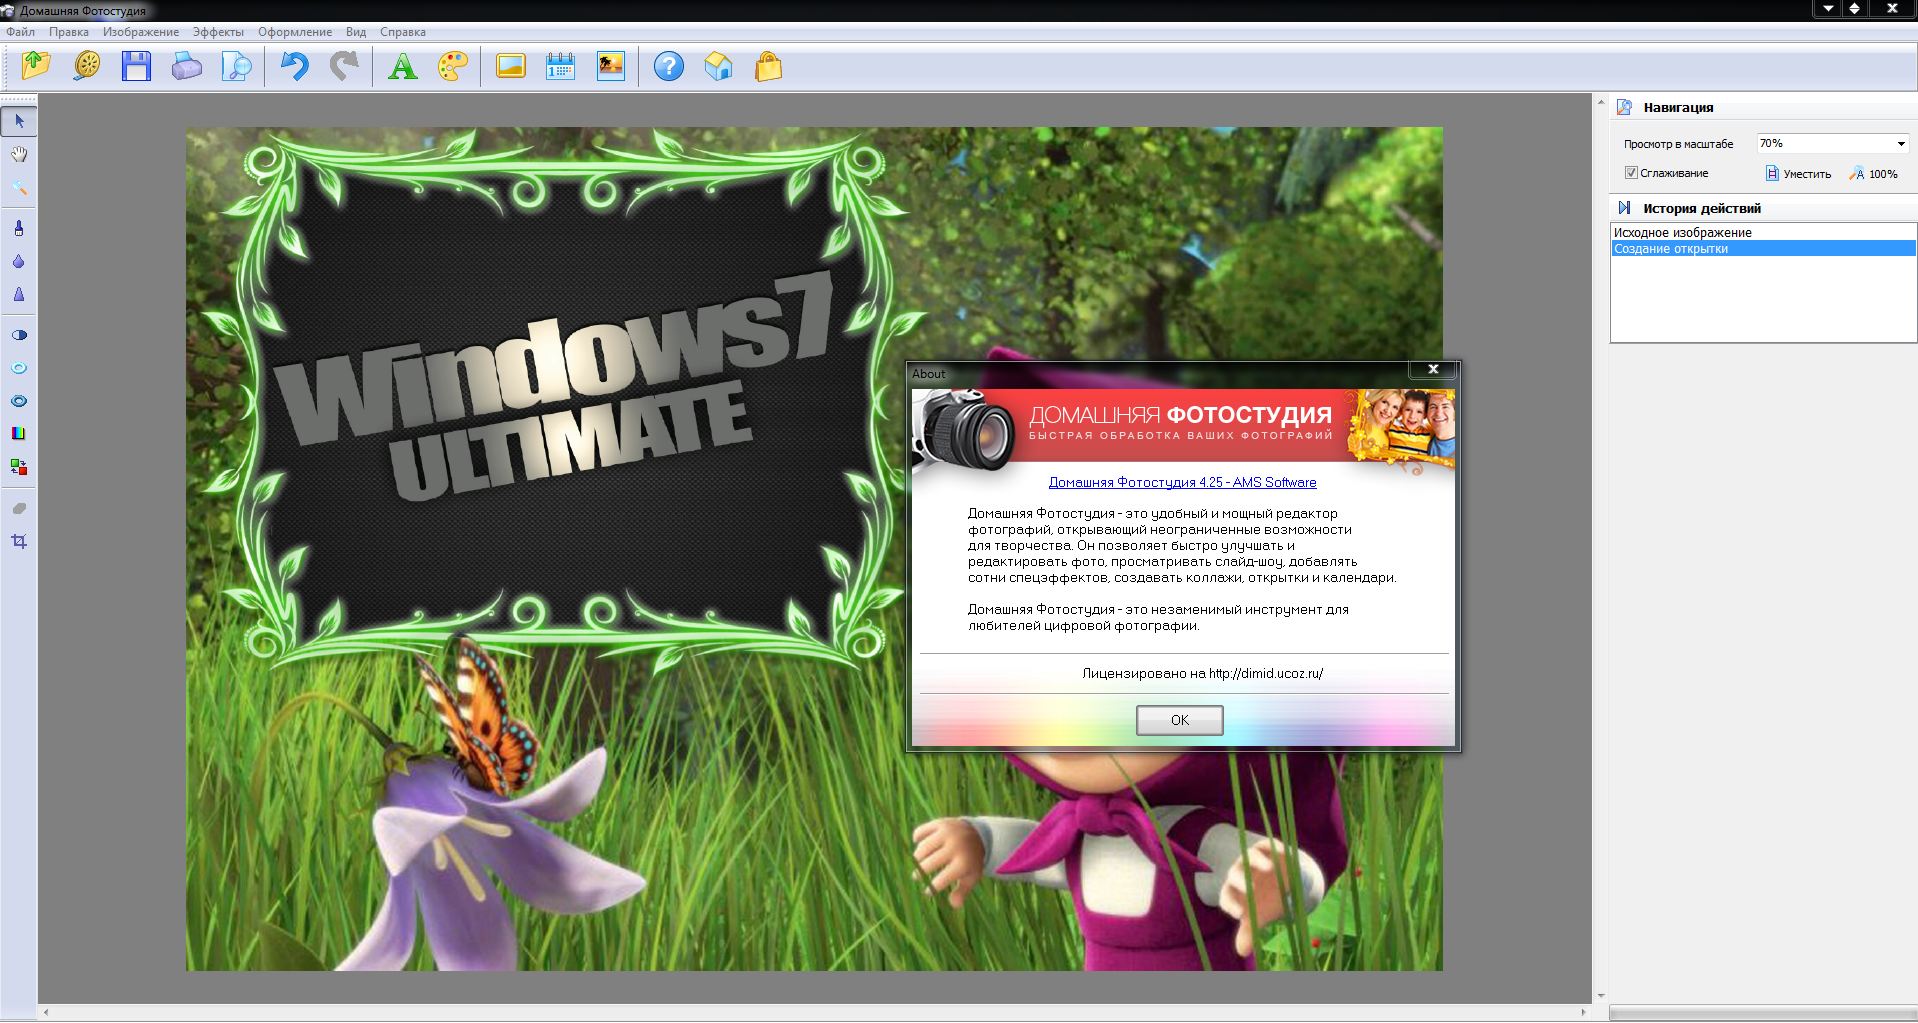The image size is (1918, 1023).
Task: Click the sunset postcard icon
Action: coord(610,66)
